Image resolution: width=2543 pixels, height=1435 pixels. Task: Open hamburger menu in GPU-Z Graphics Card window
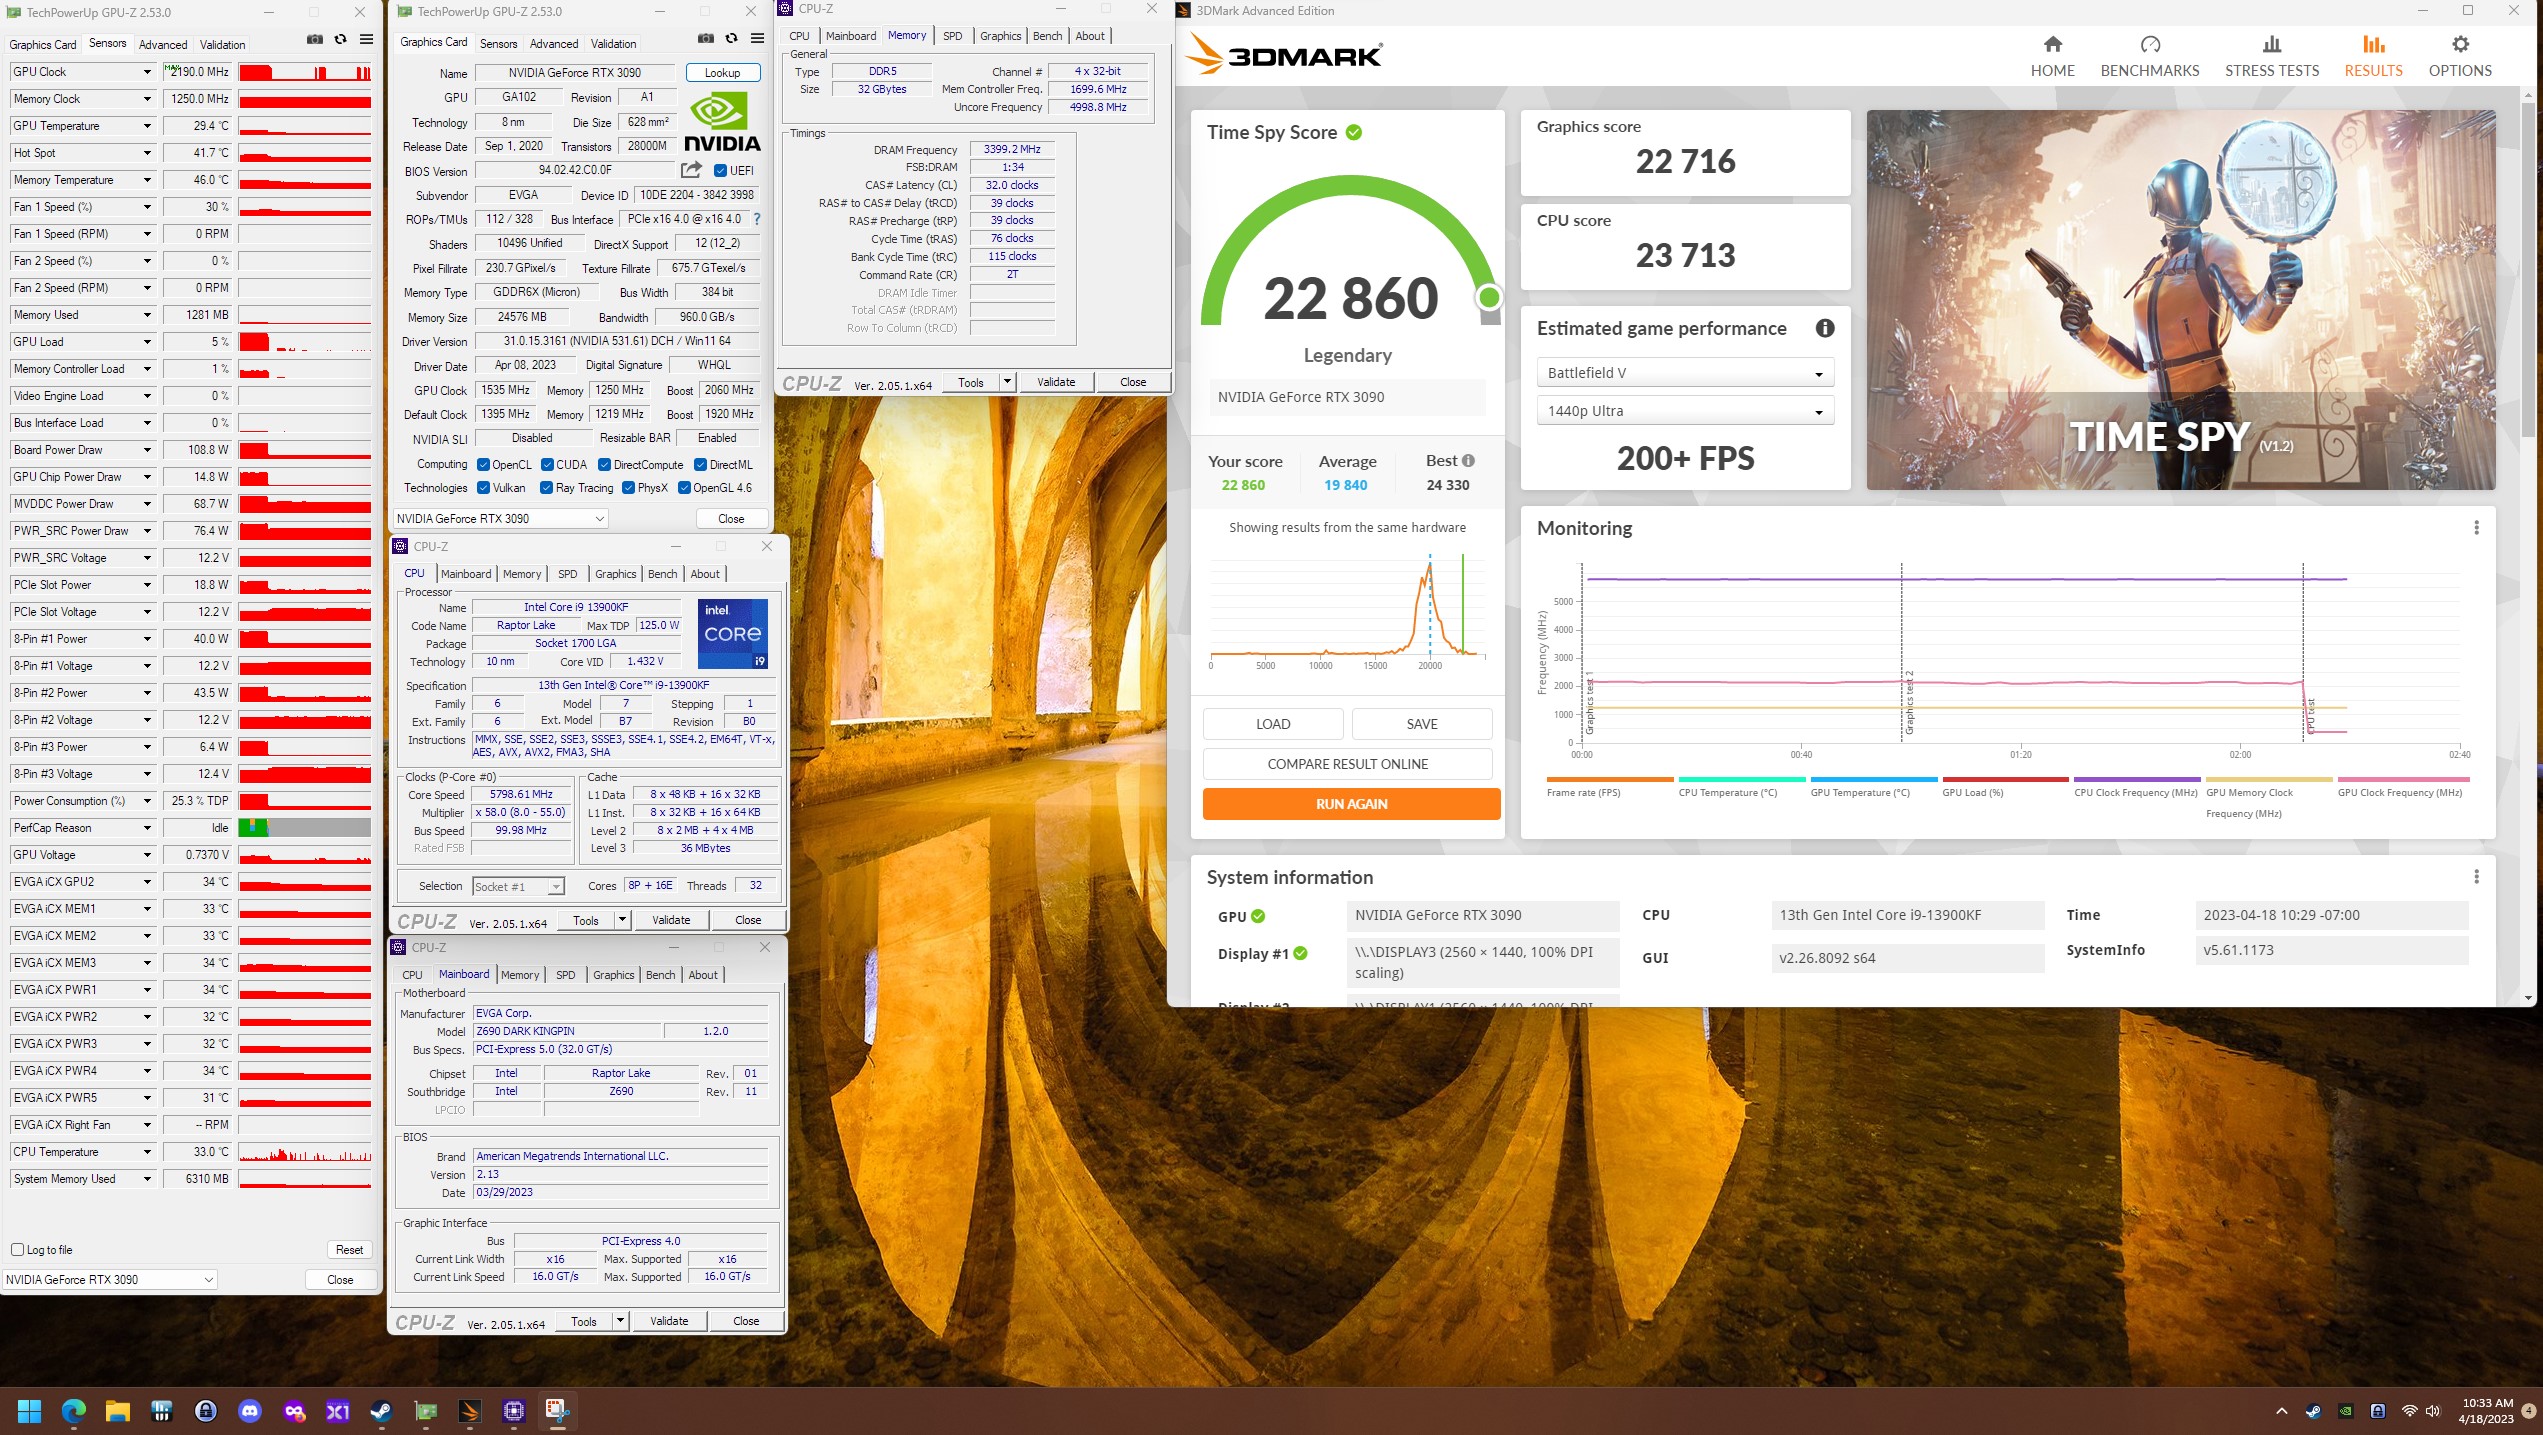[758, 39]
